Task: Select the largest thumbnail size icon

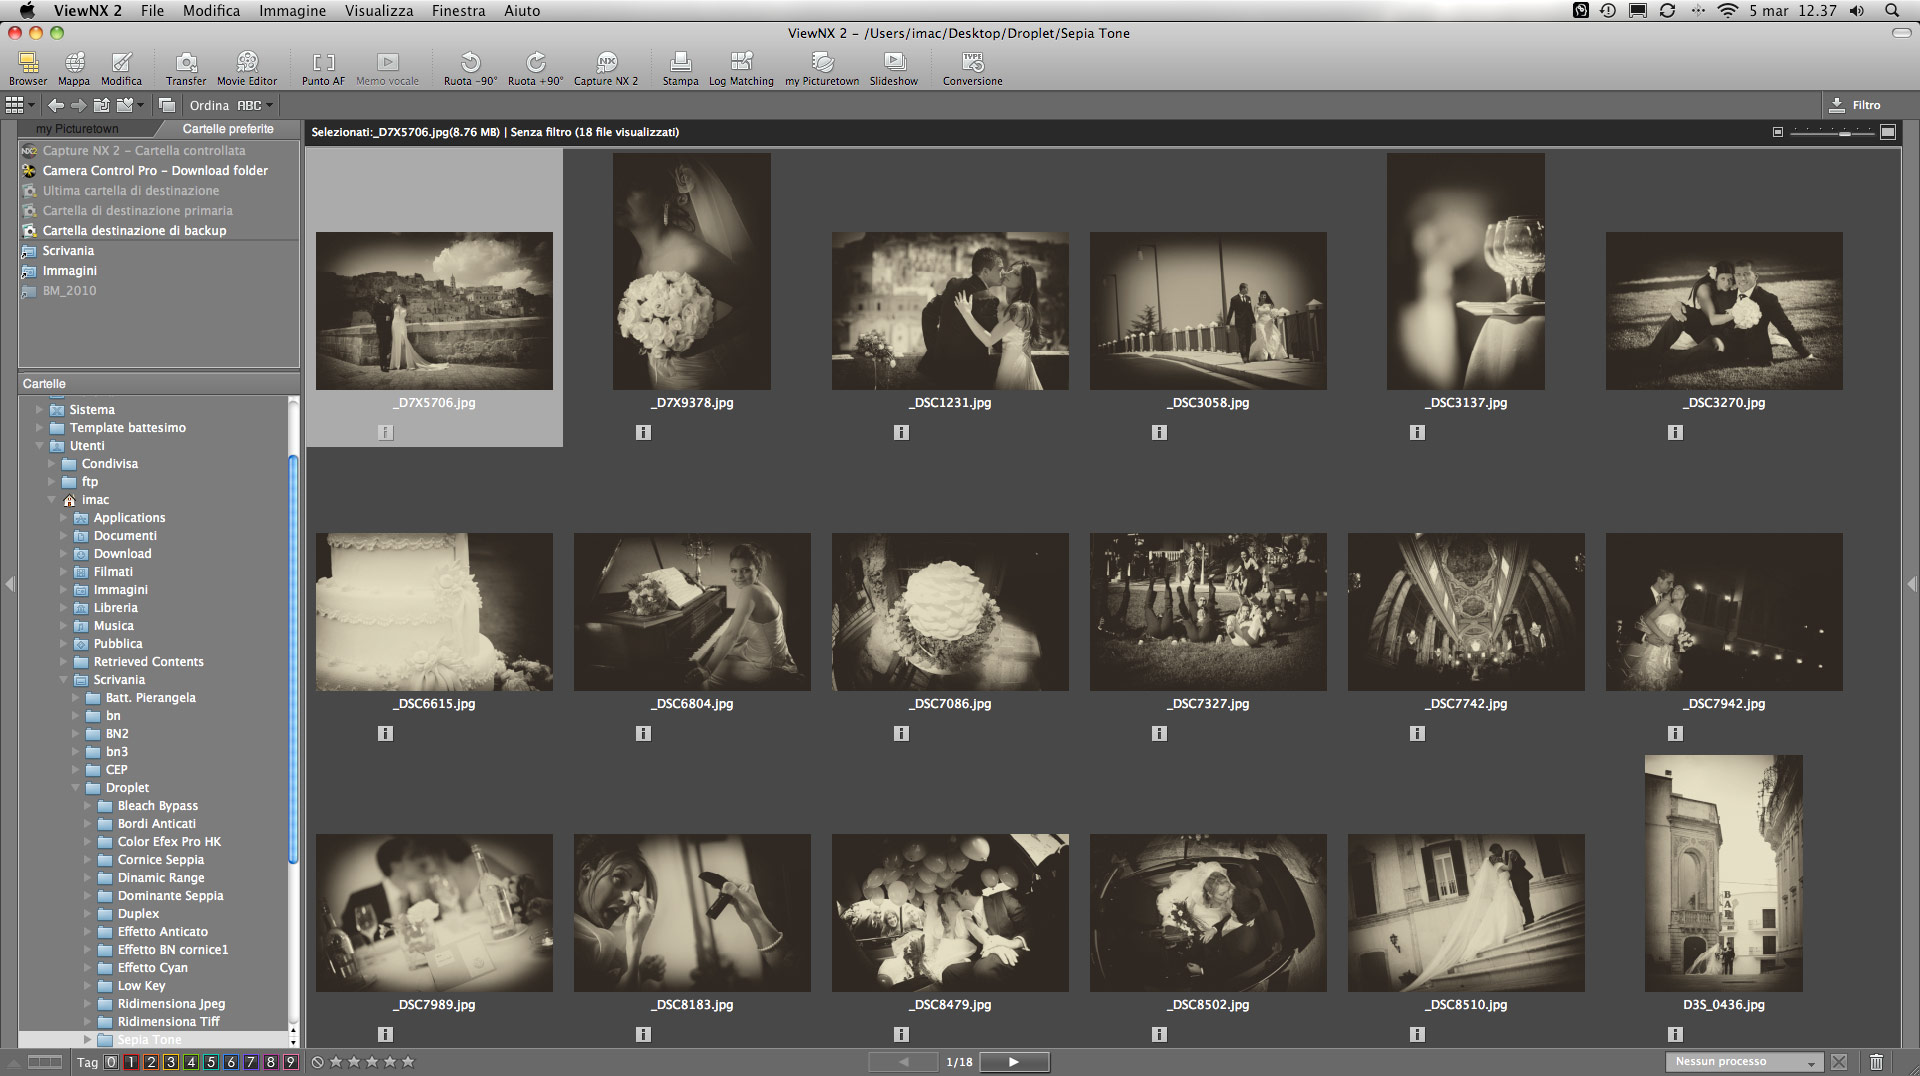Action: click(x=1888, y=132)
